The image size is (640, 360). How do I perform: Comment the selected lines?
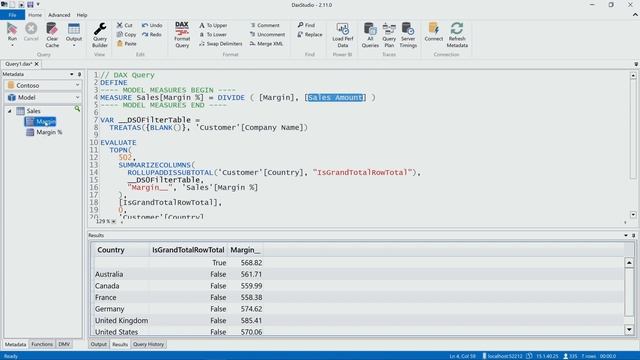click(265, 25)
